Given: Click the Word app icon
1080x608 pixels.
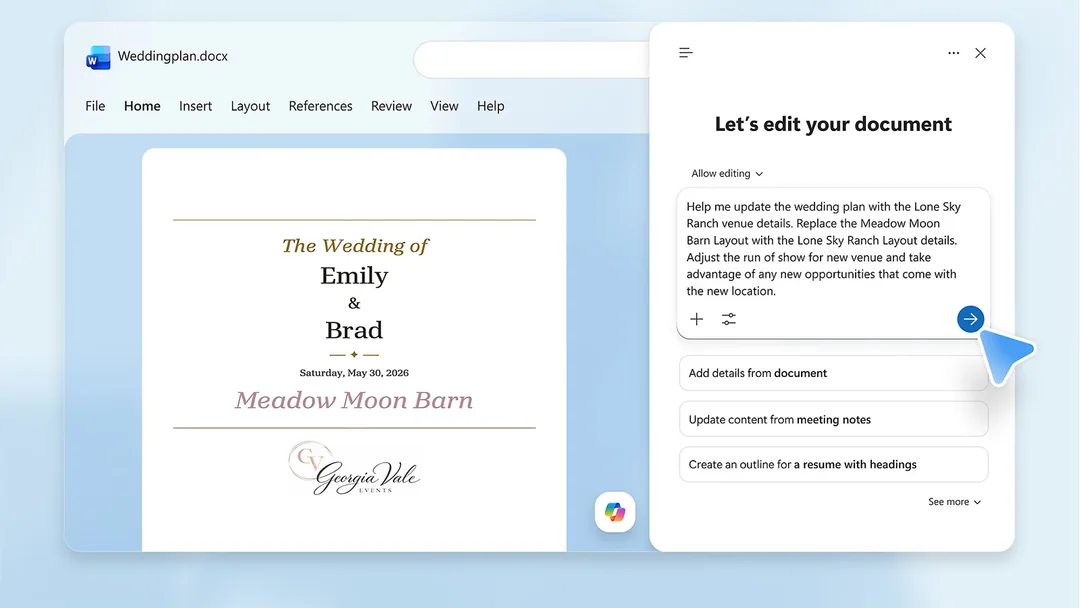Looking at the screenshot, I should 98,58.
